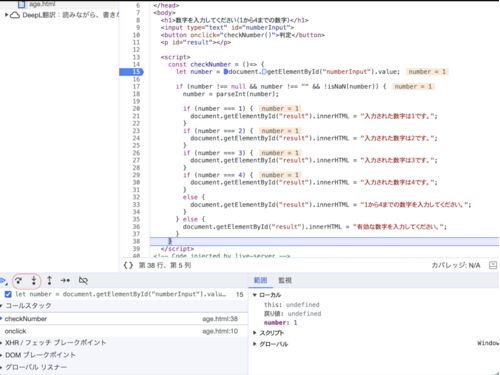Click '第 38 行、第 5 列' status text
Screen dimensions: 500x375
click(165, 265)
